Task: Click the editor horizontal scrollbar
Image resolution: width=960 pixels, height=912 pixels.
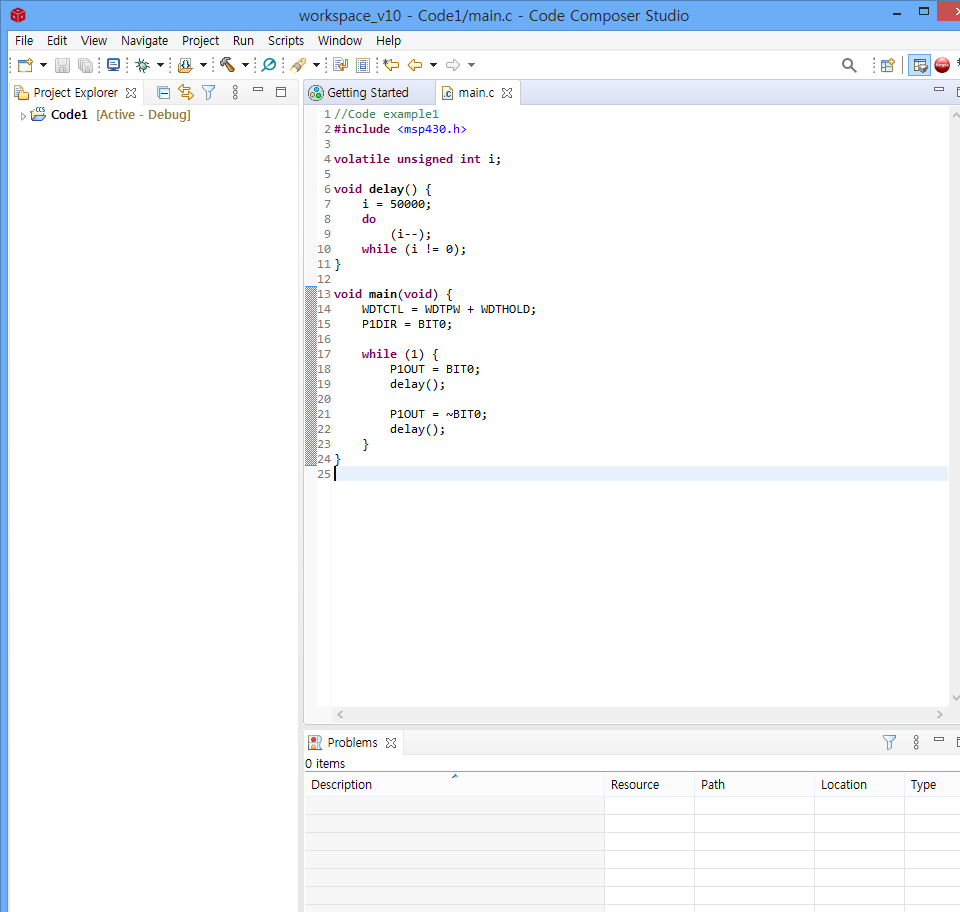Action: coord(640,714)
